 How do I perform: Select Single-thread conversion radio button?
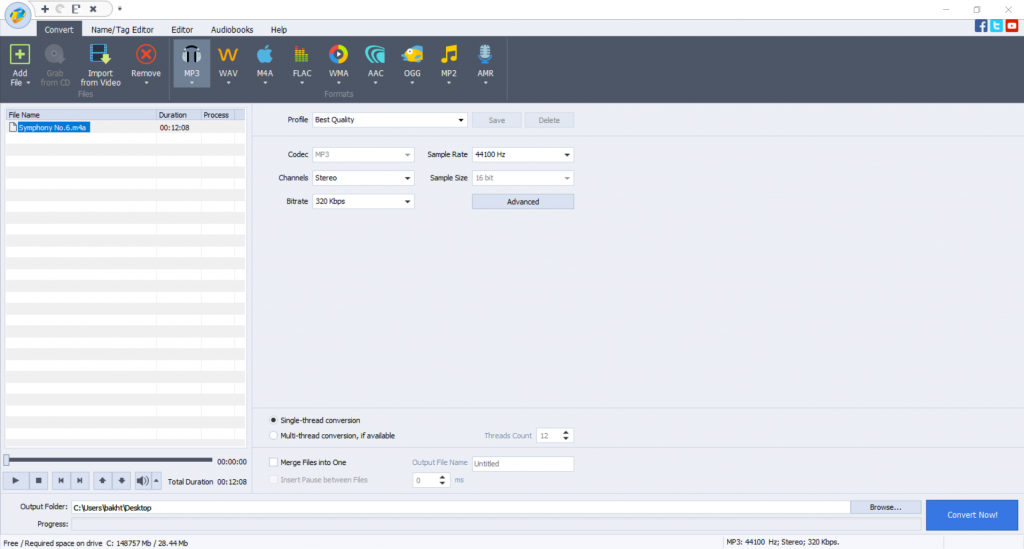[x=275, y=420]
